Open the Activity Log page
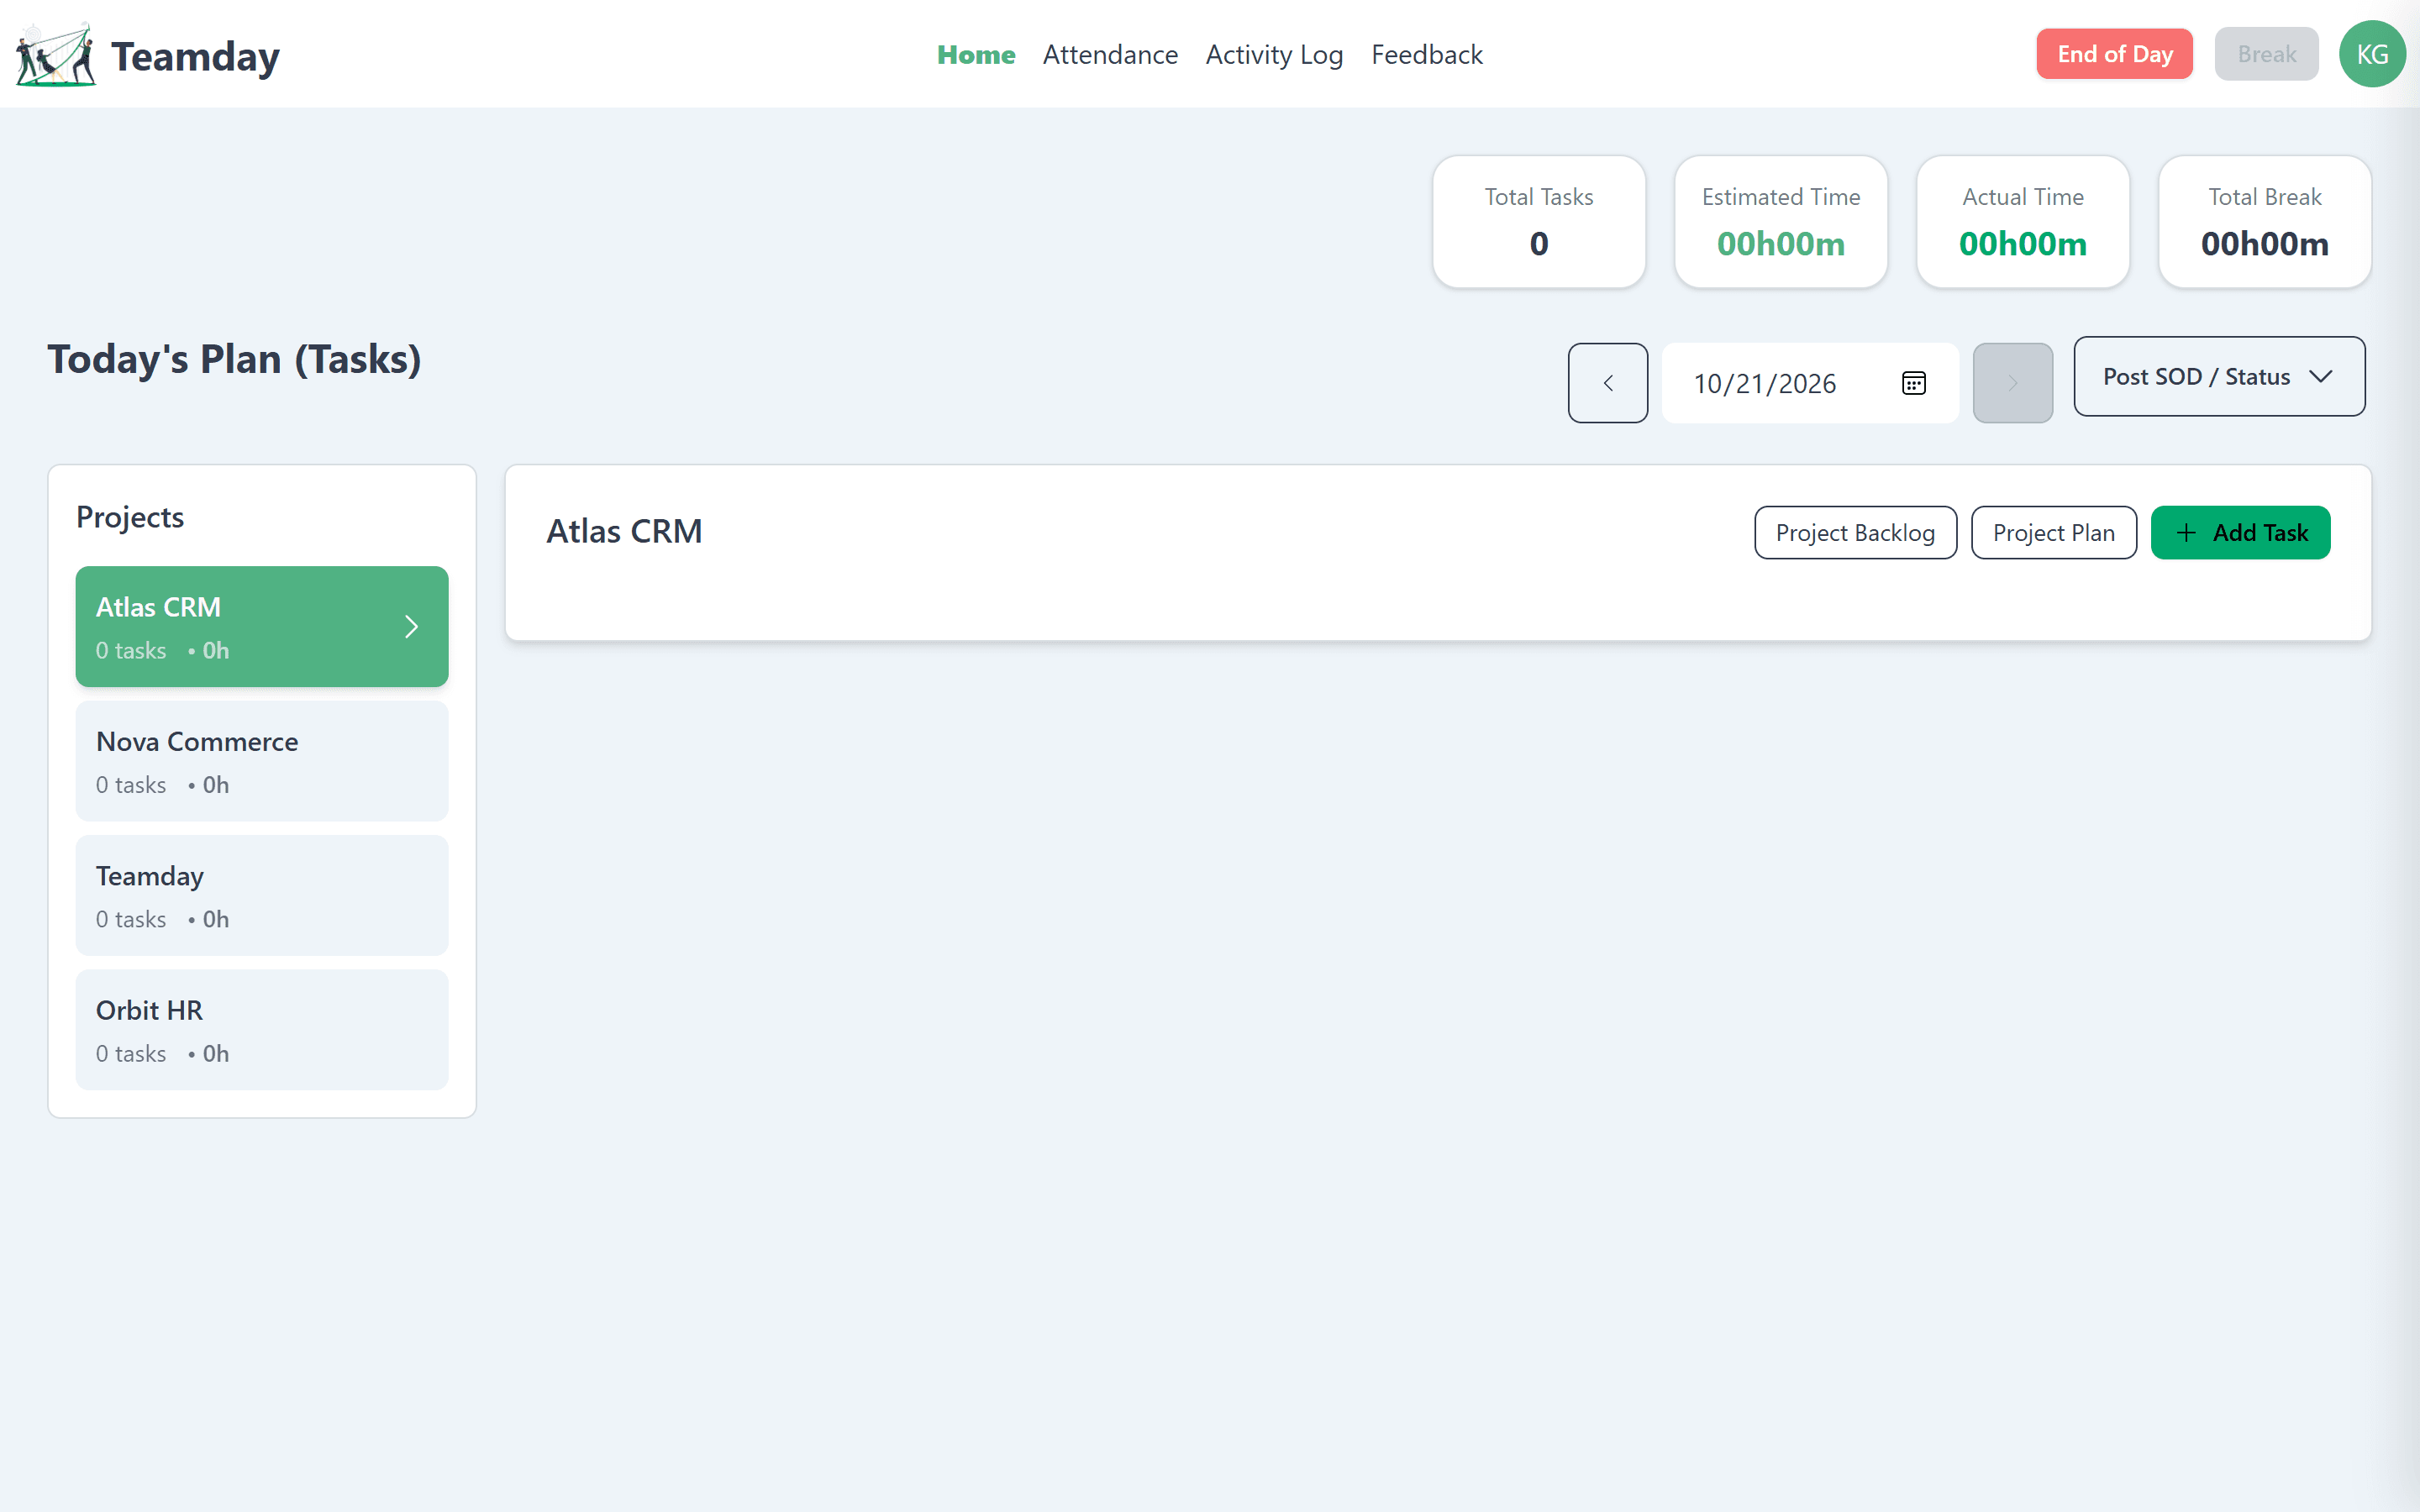The width and height of the screenshot is (2420, 1512). click(1274, 55)
